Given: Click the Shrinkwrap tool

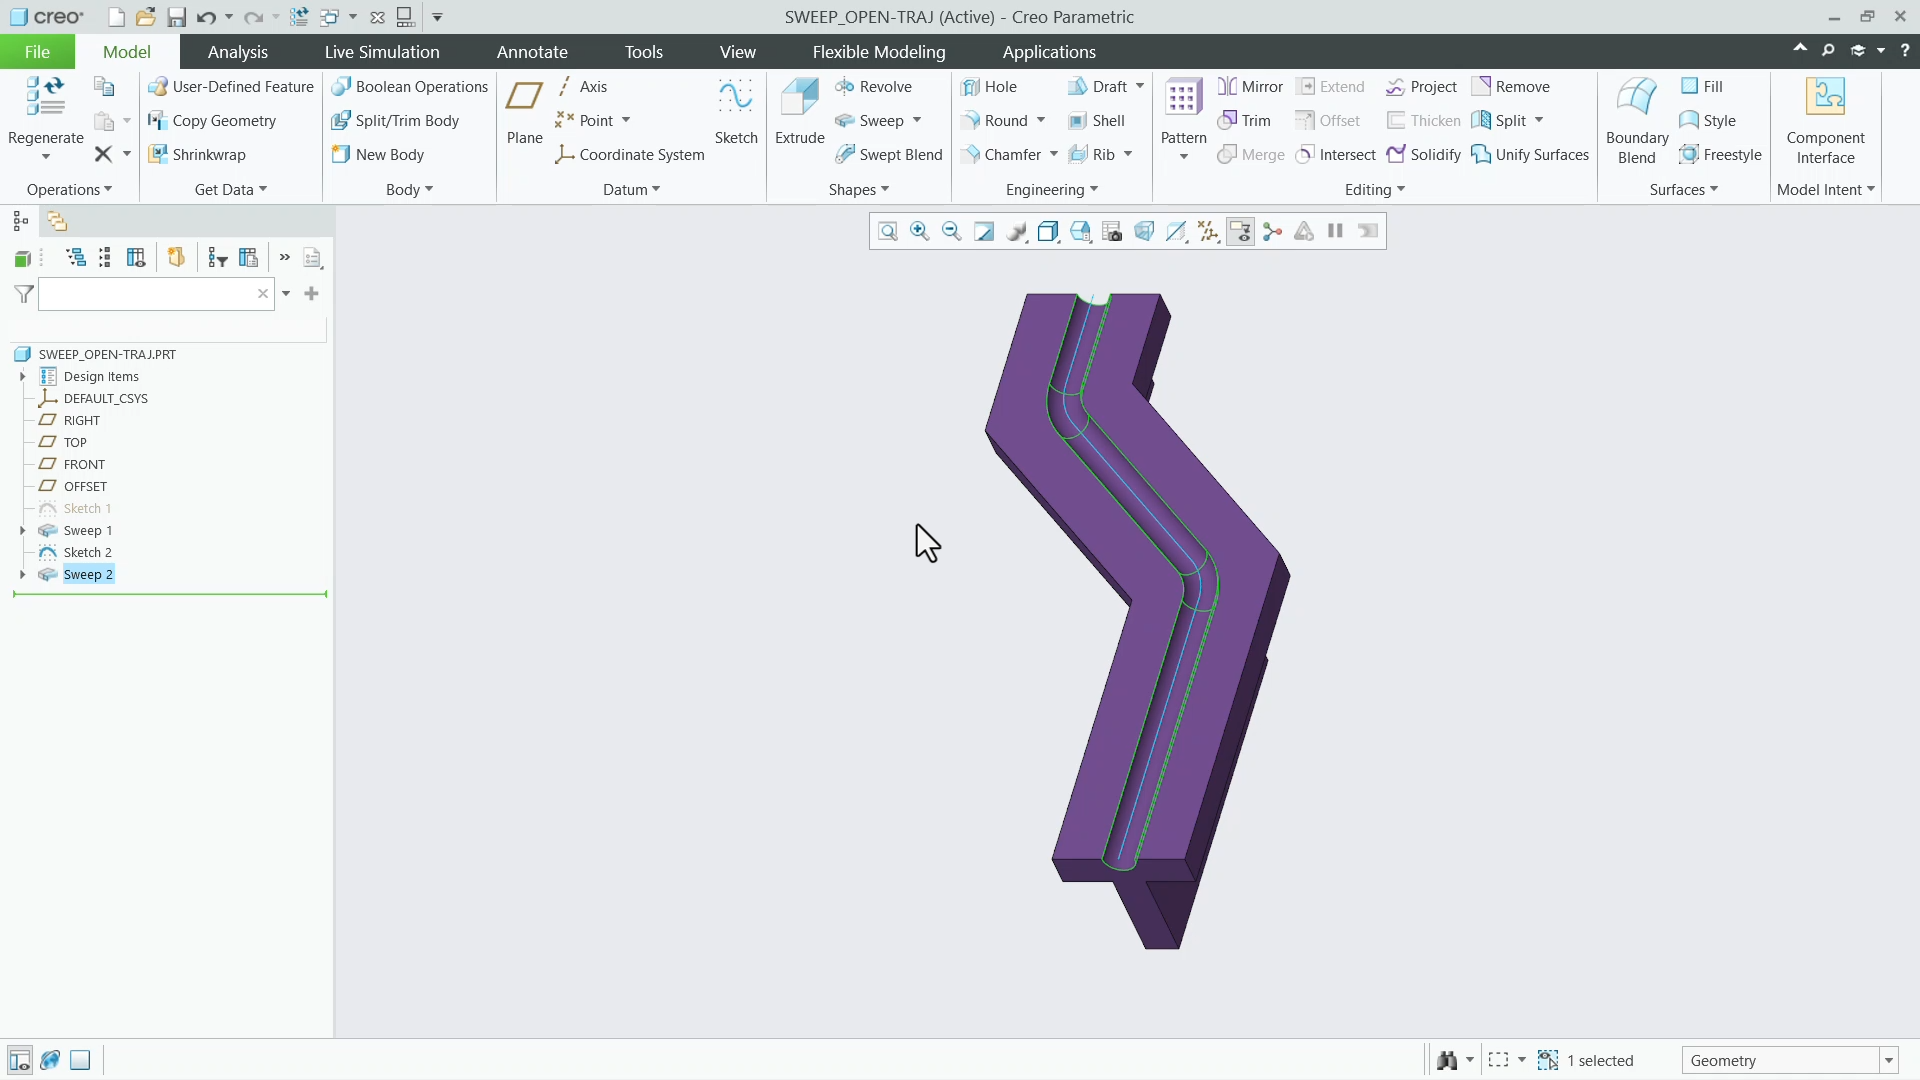Looking at the screenshot, I should pyautogui.click(x=197, y=155).
